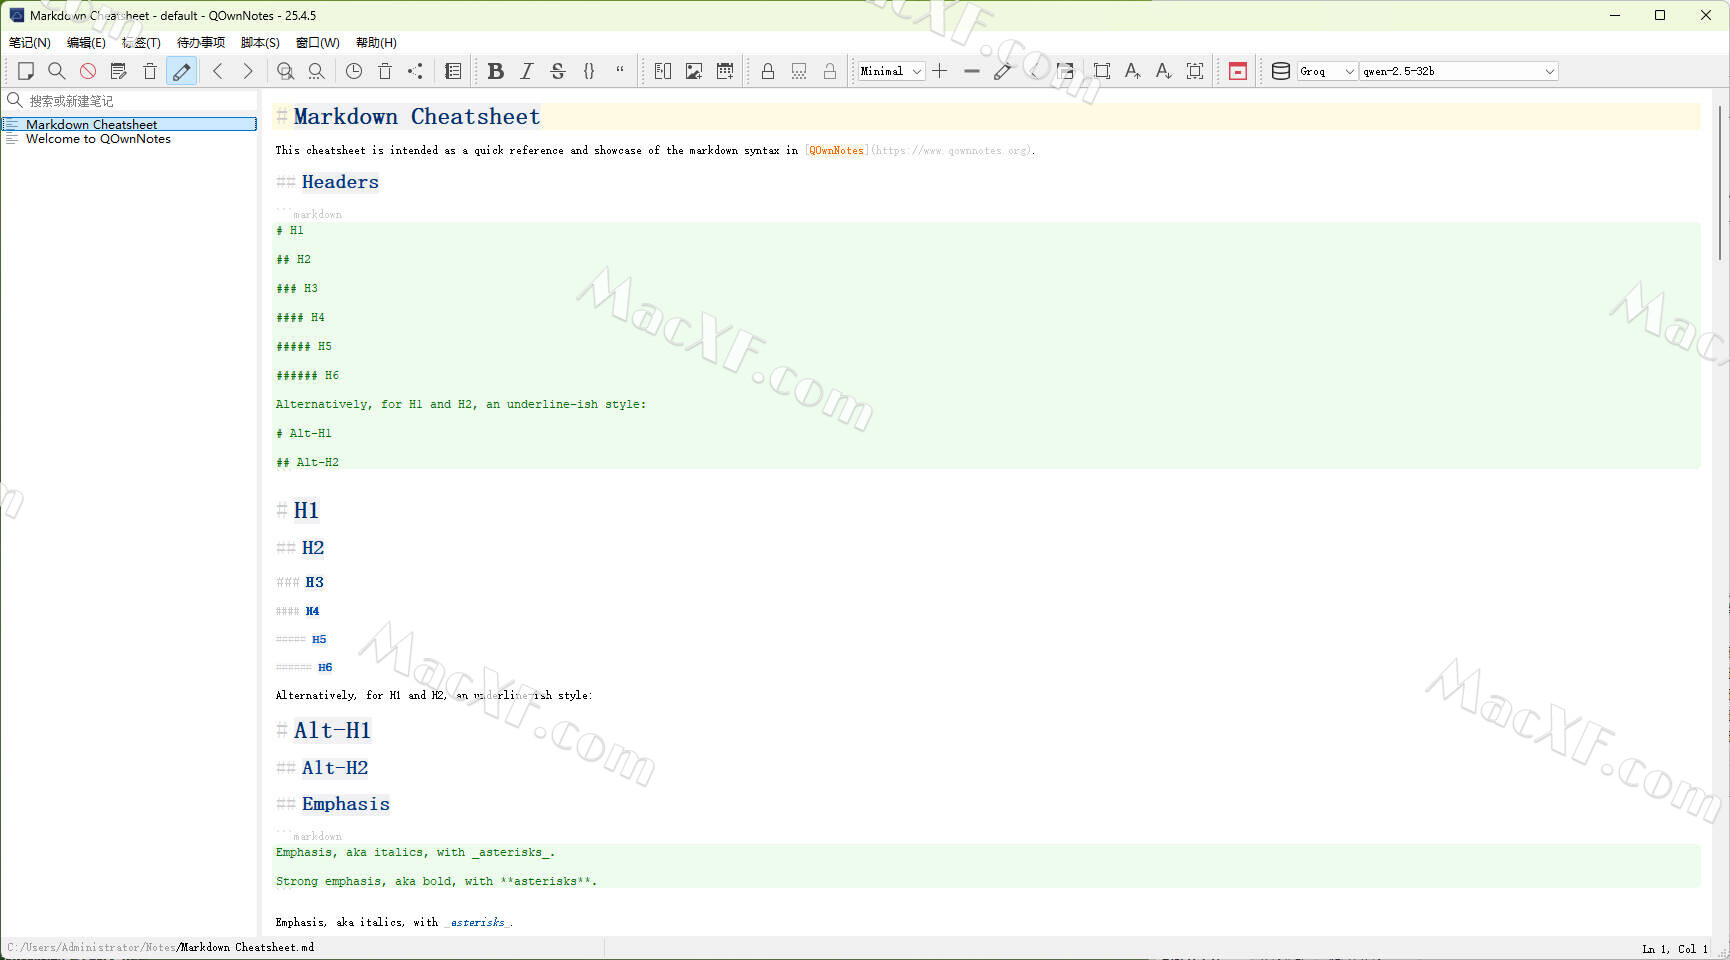This screenshot has height=960, width=1730.
Task: Open the Groq AI backend dropdown
Action: (x=1328, y=71)
